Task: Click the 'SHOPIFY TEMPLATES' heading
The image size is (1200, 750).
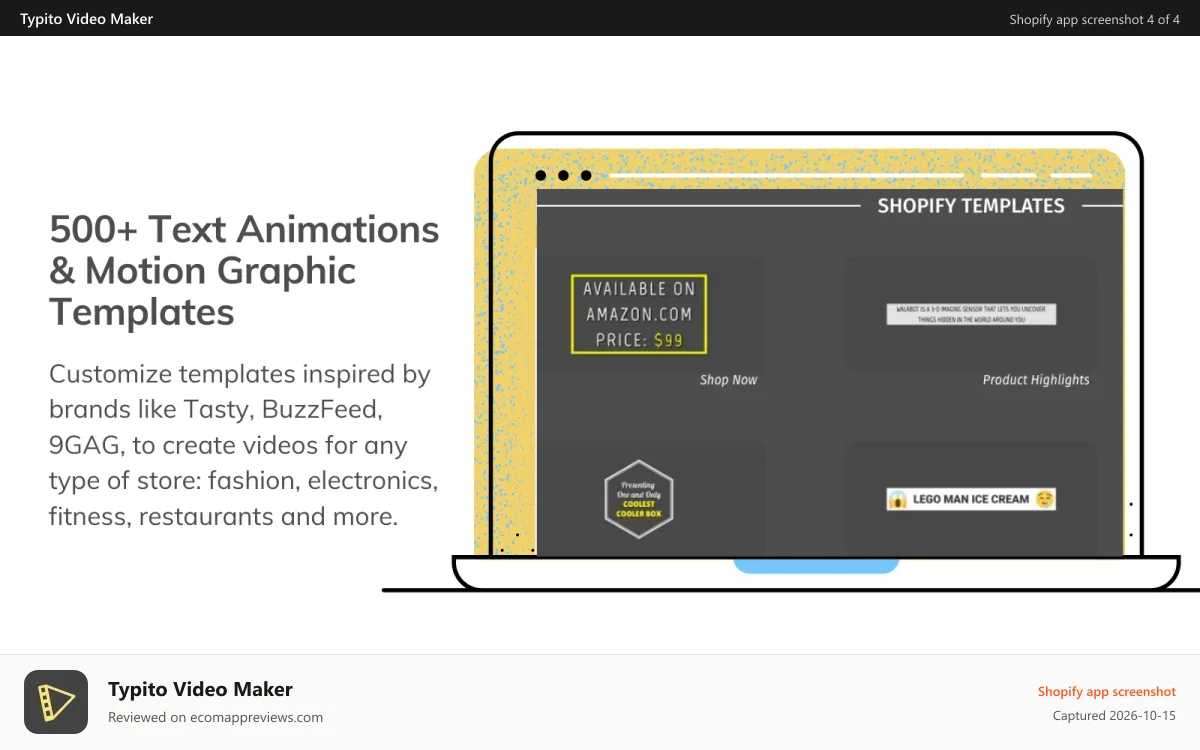Action: click(x=971, y=206)
